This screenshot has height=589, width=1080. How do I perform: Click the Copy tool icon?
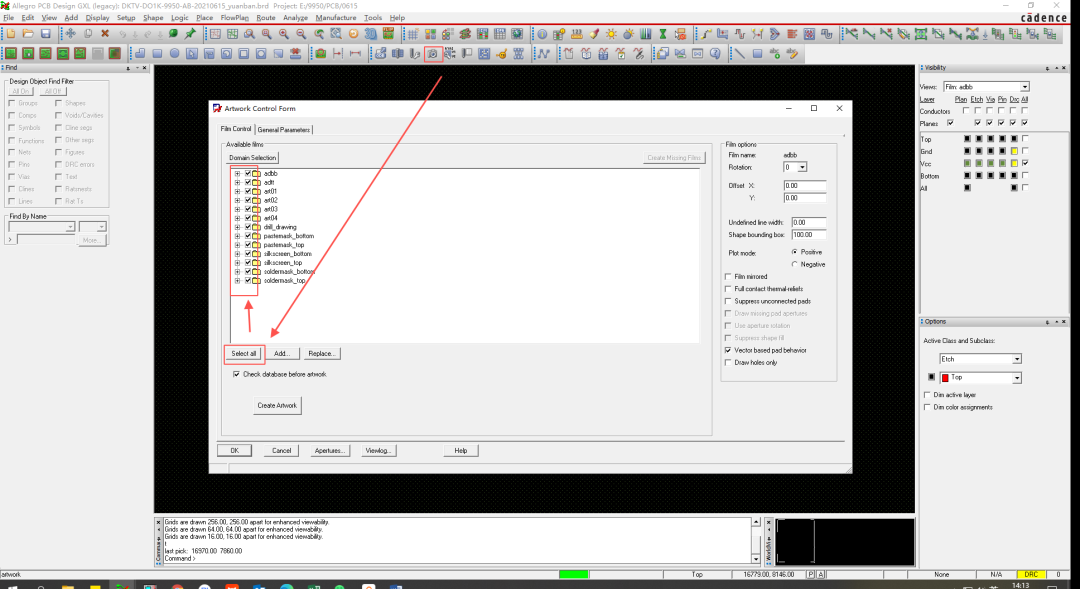[88, 33]
